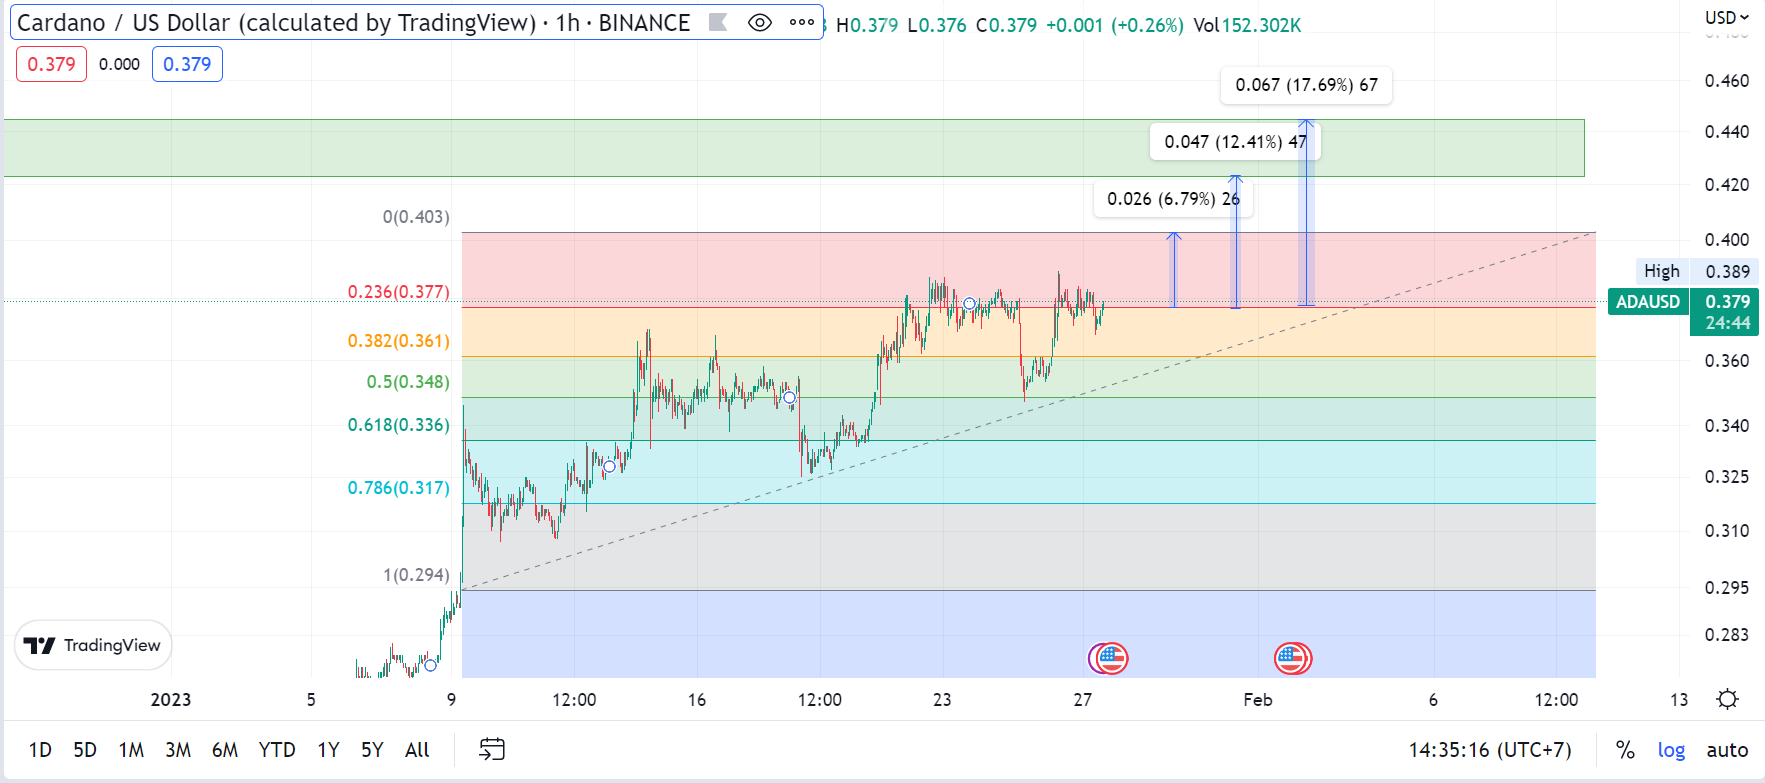
Task: Select the 5D time range
Action: pos(85,750)
